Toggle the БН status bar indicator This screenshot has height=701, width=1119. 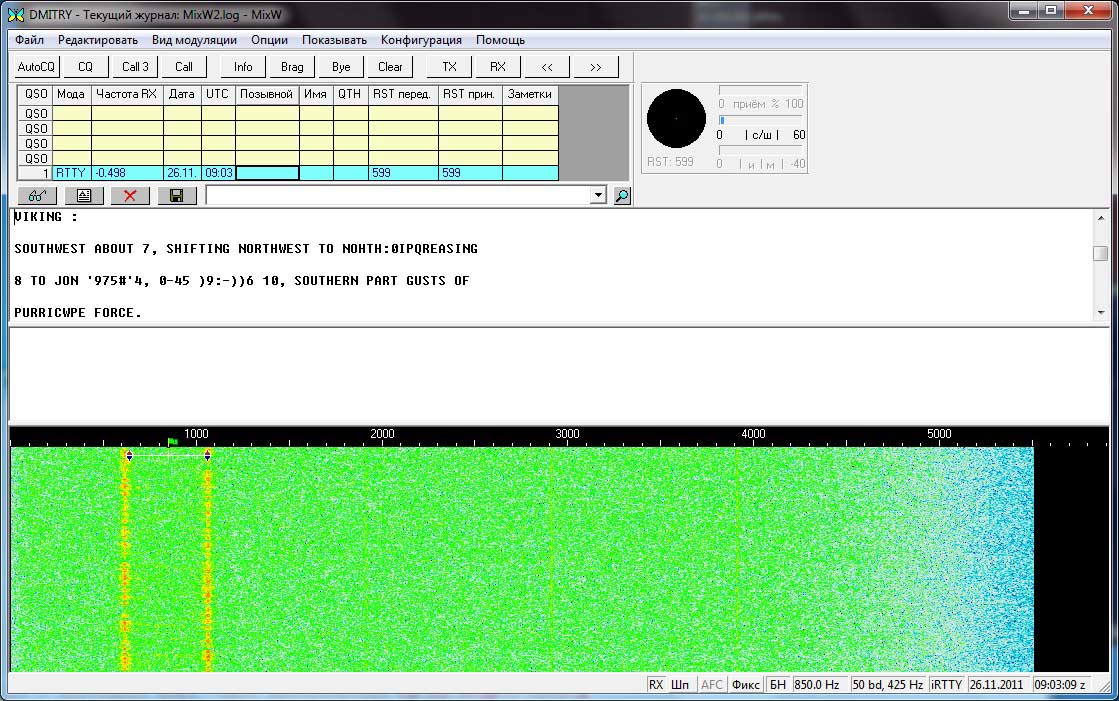(x=778, y=685)
